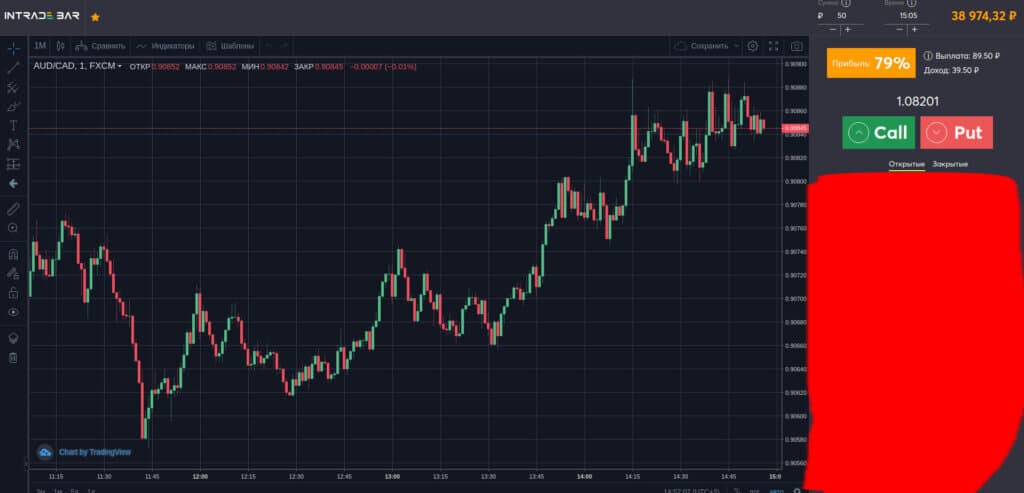
Task: Open chart settings gear icon
Action: (752, 46)
